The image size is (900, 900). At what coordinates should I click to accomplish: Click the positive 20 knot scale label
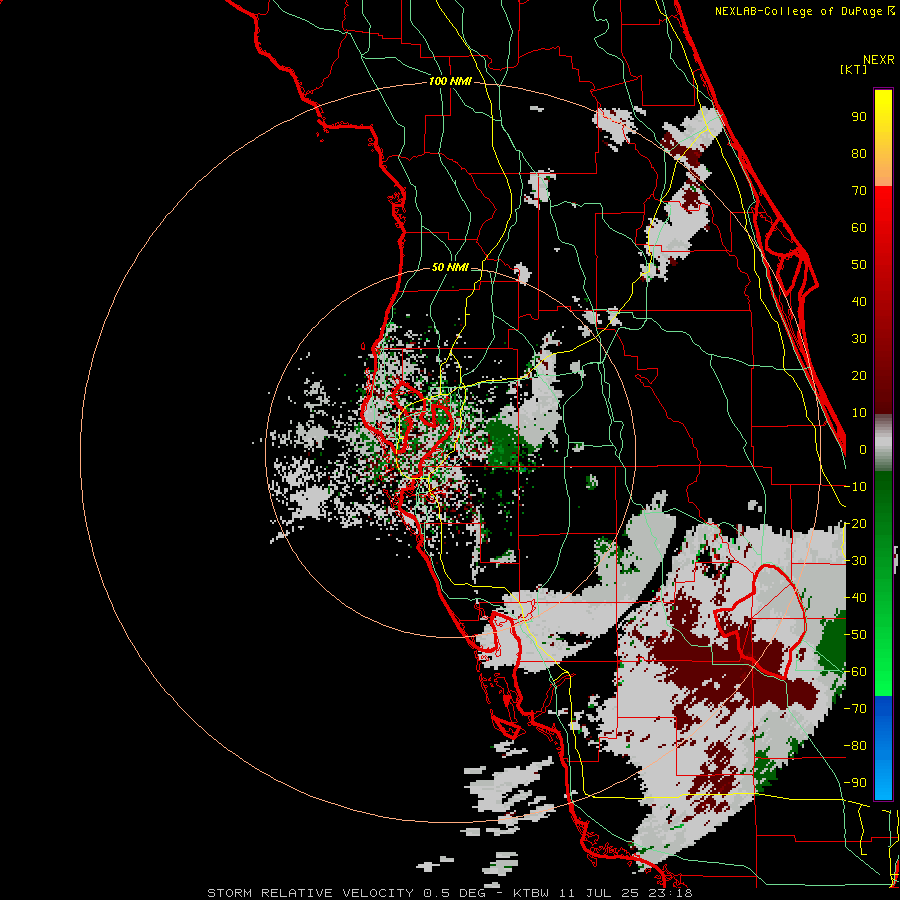point(859,376)
